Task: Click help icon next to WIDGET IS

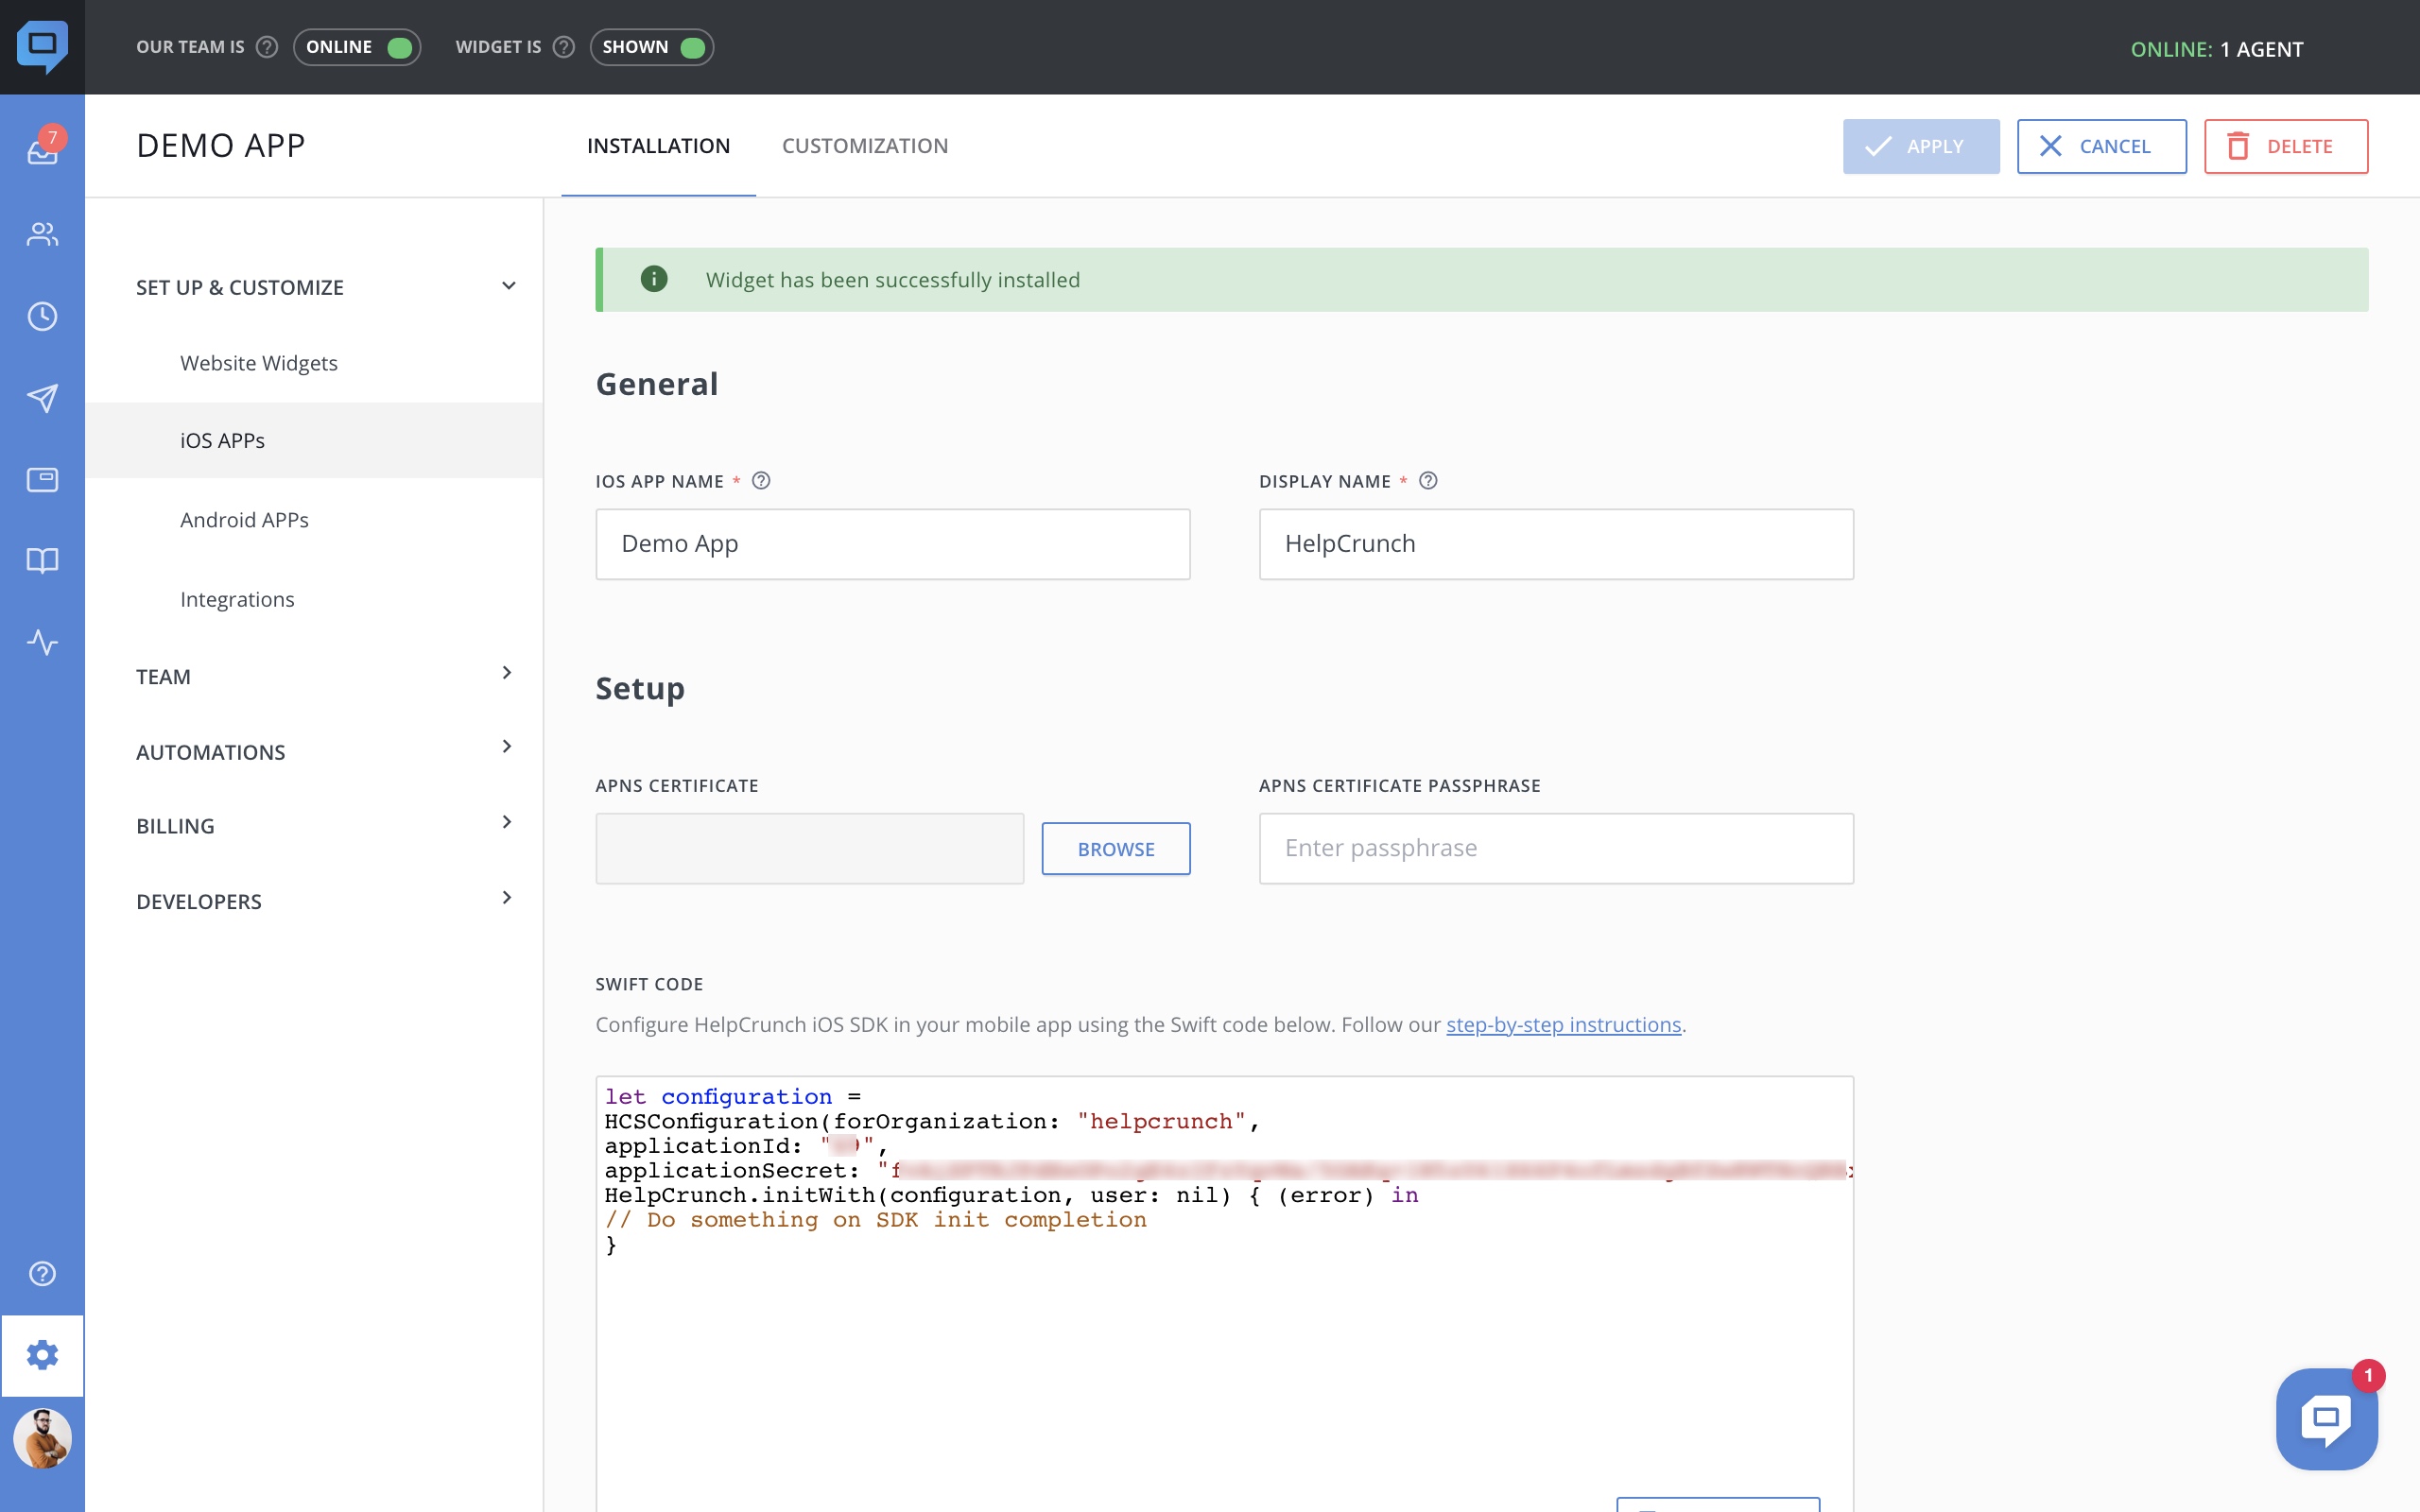Action: click(564, 47)
